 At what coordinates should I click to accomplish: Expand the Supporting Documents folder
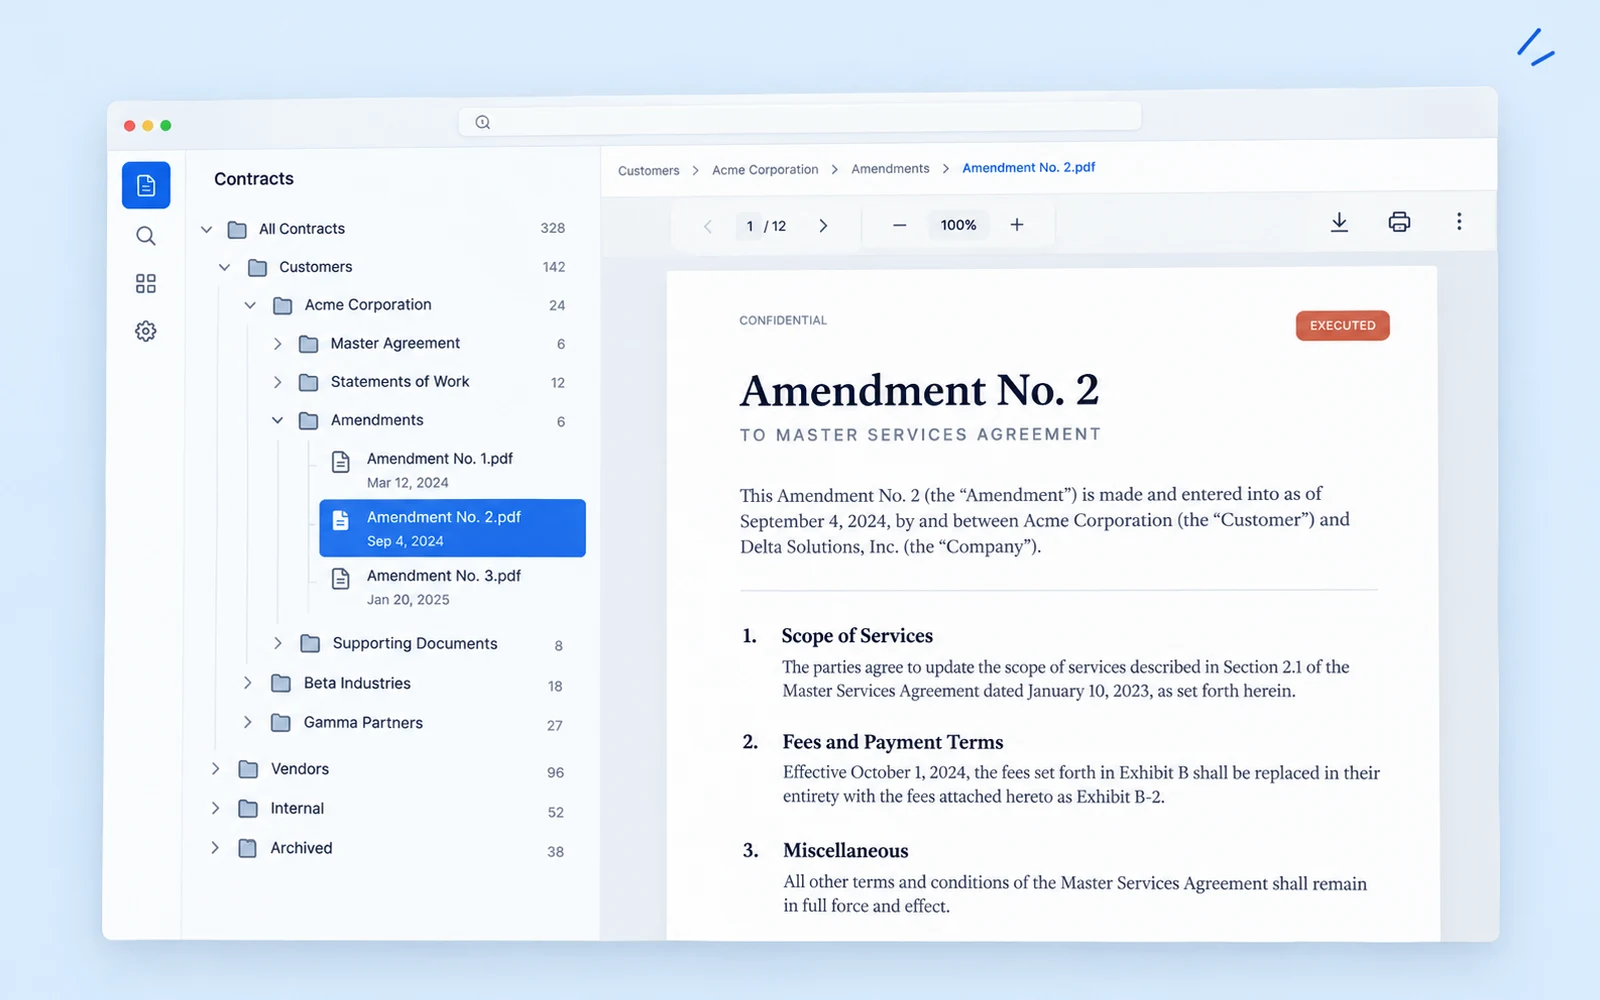pyautogui.click(x=278, y=643)
